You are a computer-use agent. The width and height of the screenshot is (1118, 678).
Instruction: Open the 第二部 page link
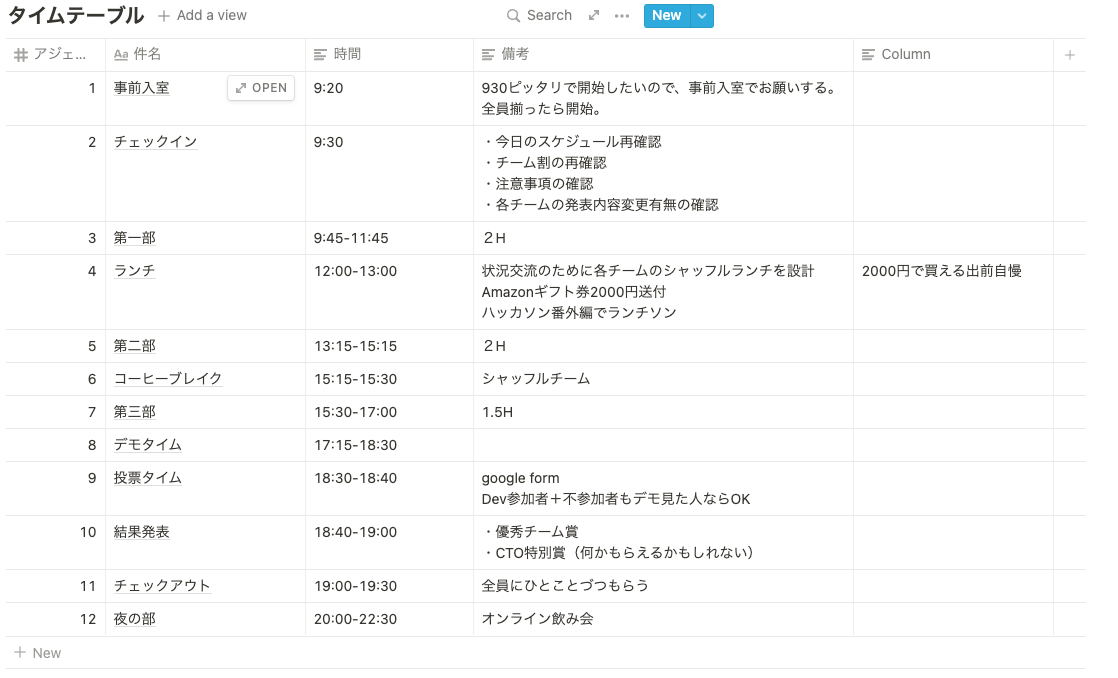pos(135,346)
